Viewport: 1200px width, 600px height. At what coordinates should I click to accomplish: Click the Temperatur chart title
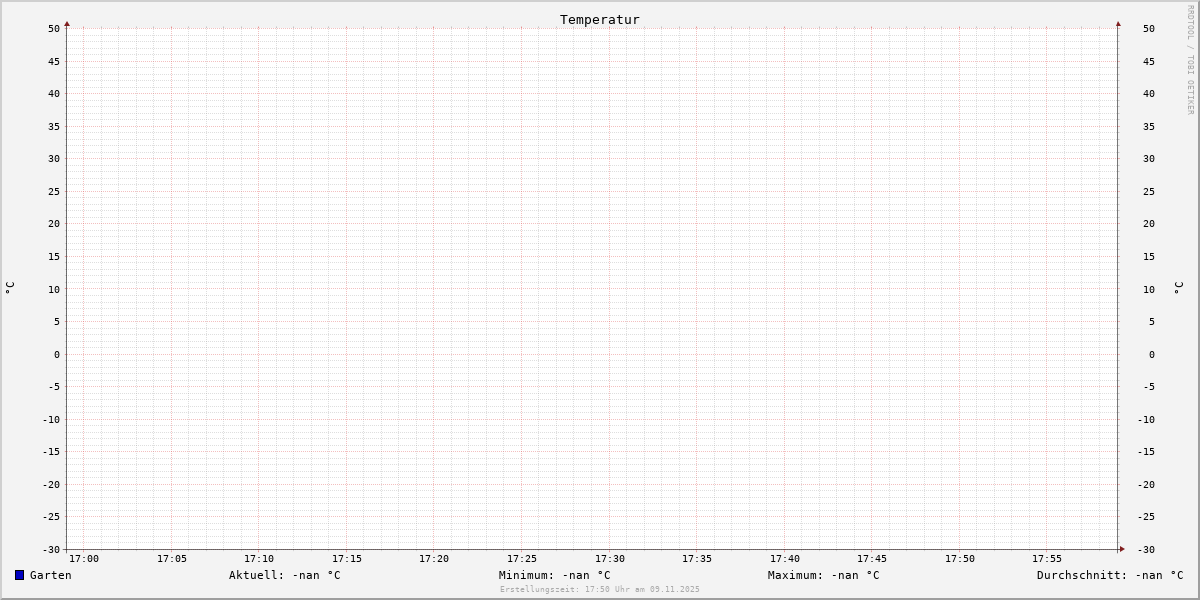600,19
